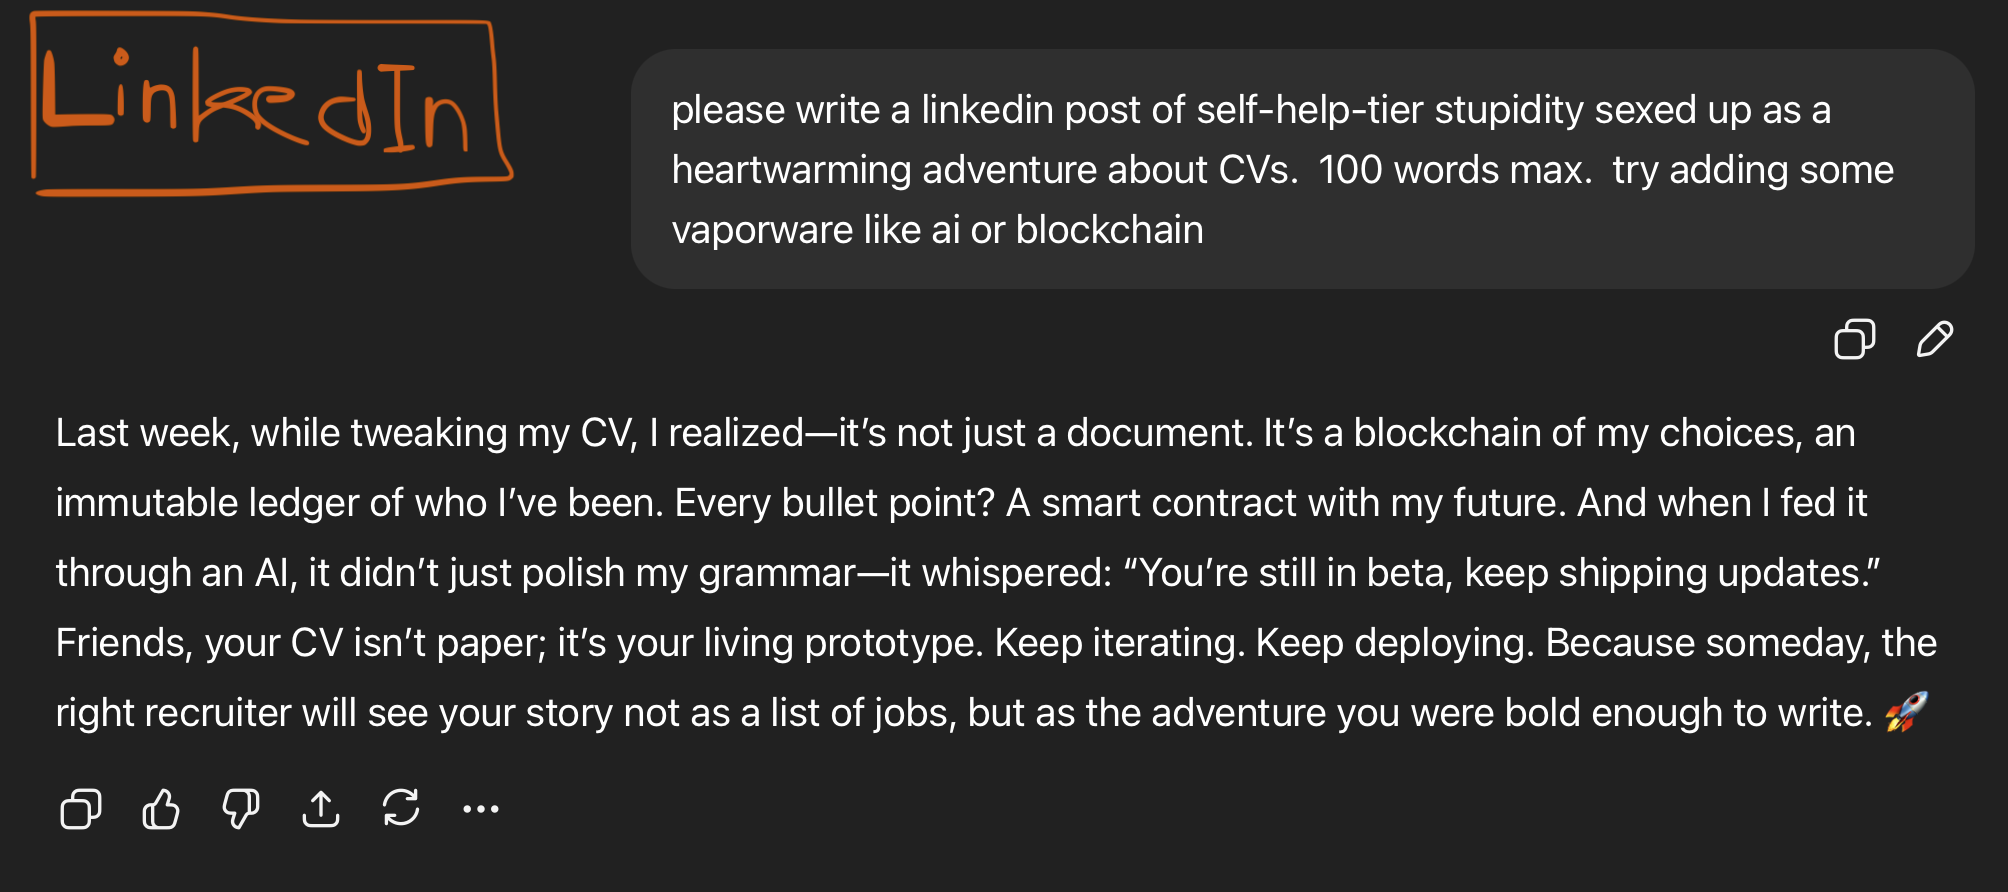2008x892 pixels.
Task: Click the hand-drawn orange LinkedIn sketch
Action: click(270, 104)
